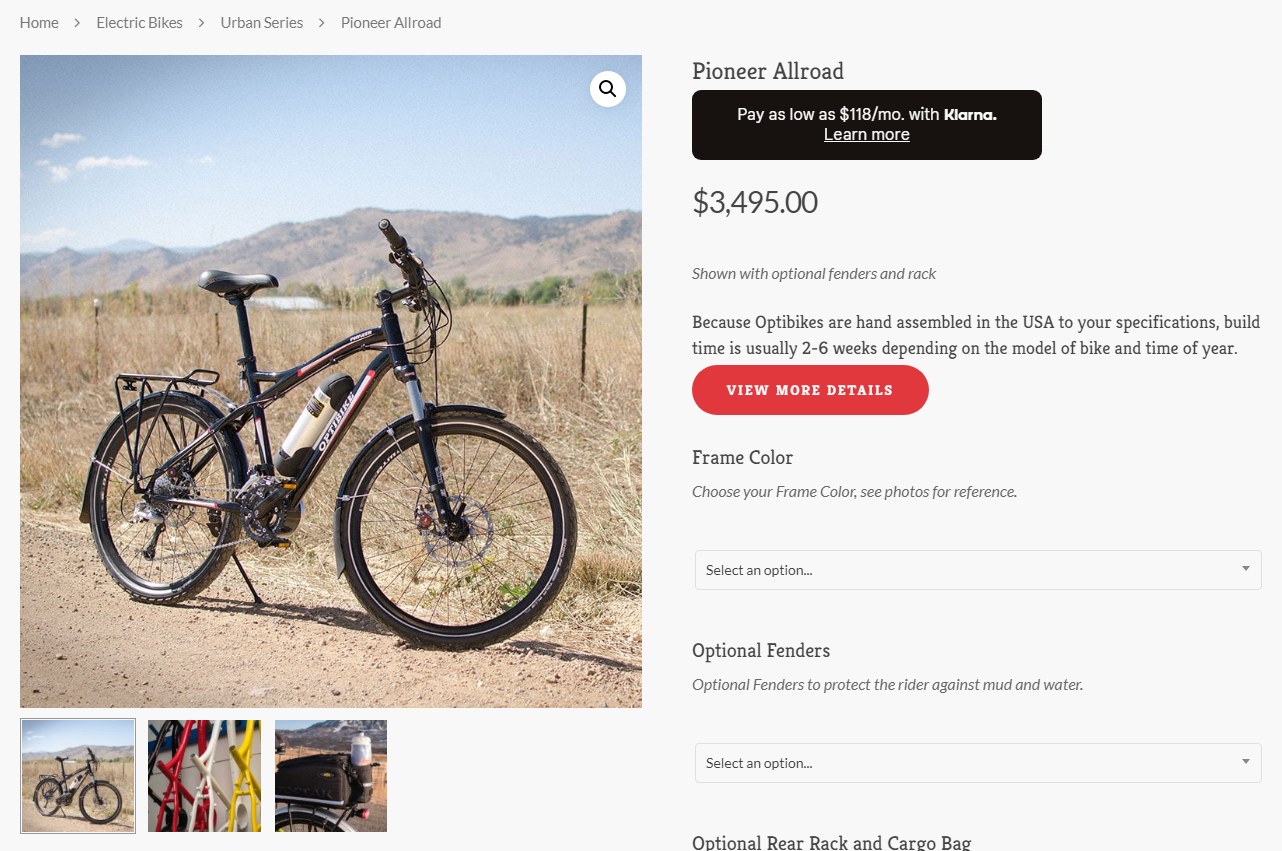This screenshot has height=851, width=1282.
Task: Click the Pioneer Allroad breadcrumb item
Action: [x=391, y=23]
